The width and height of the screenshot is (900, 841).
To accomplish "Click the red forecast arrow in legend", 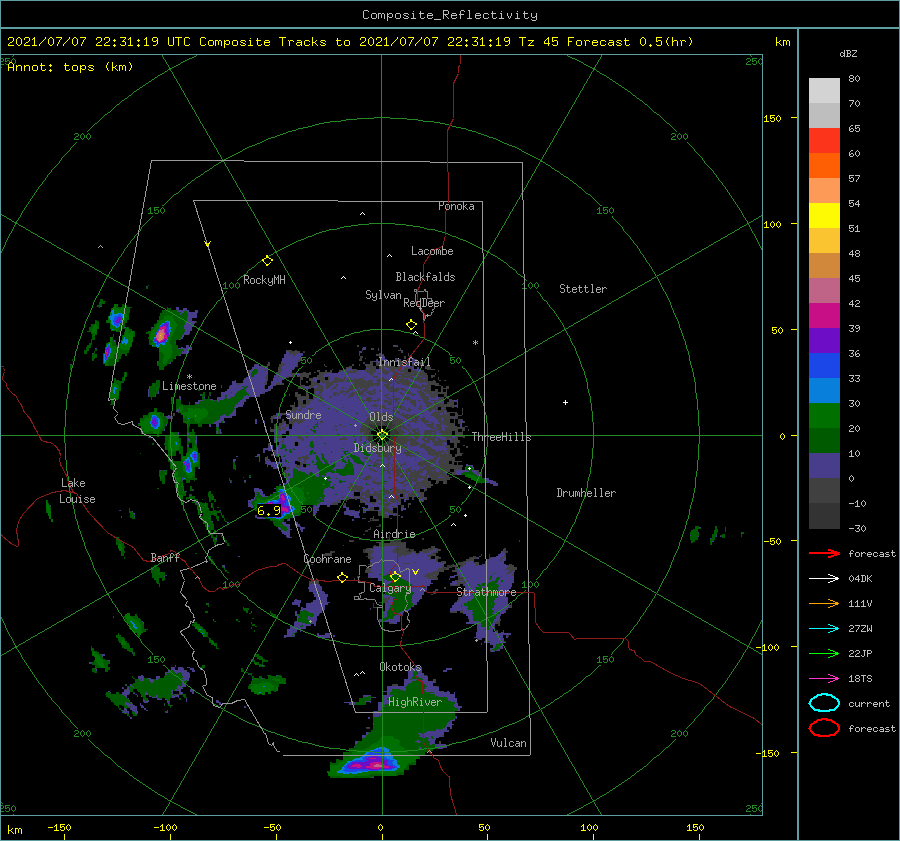I will click(x=824, y=553).
